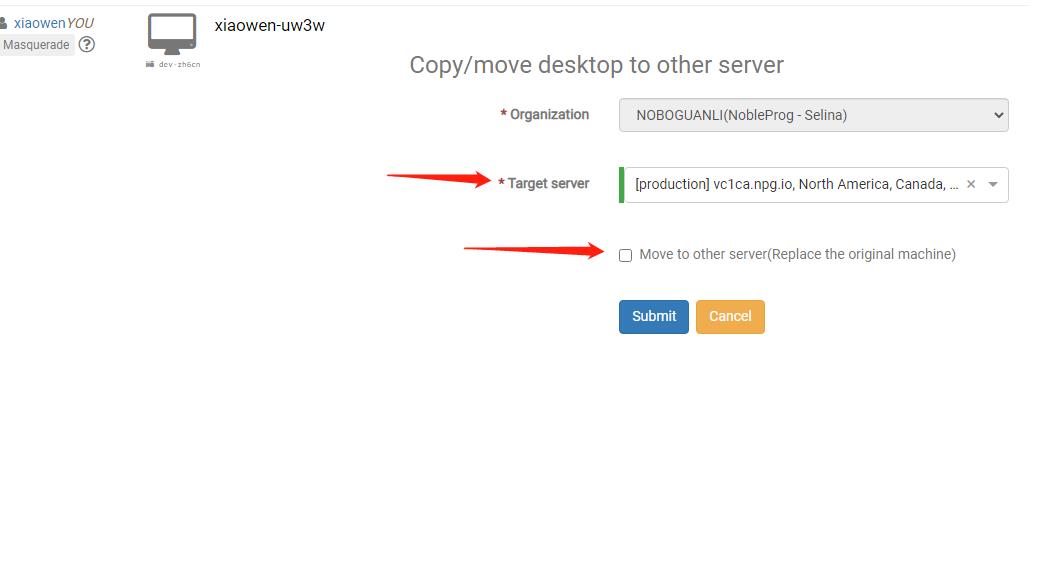Open the Organization dropdown
The image size is (1046, 570).
[x=813, y=115]
